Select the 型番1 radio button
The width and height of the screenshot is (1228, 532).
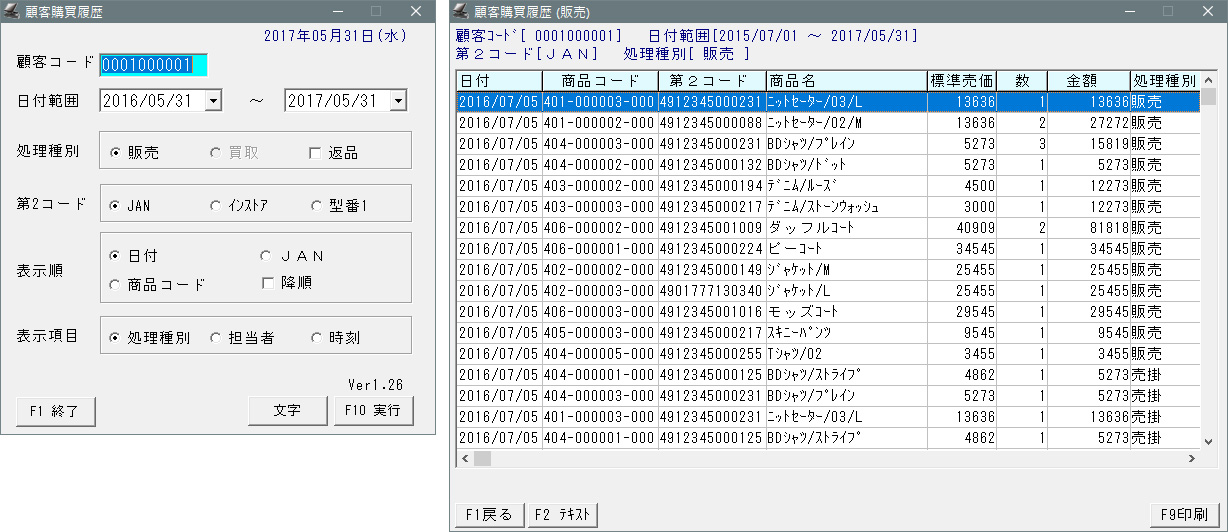[316, 205]
